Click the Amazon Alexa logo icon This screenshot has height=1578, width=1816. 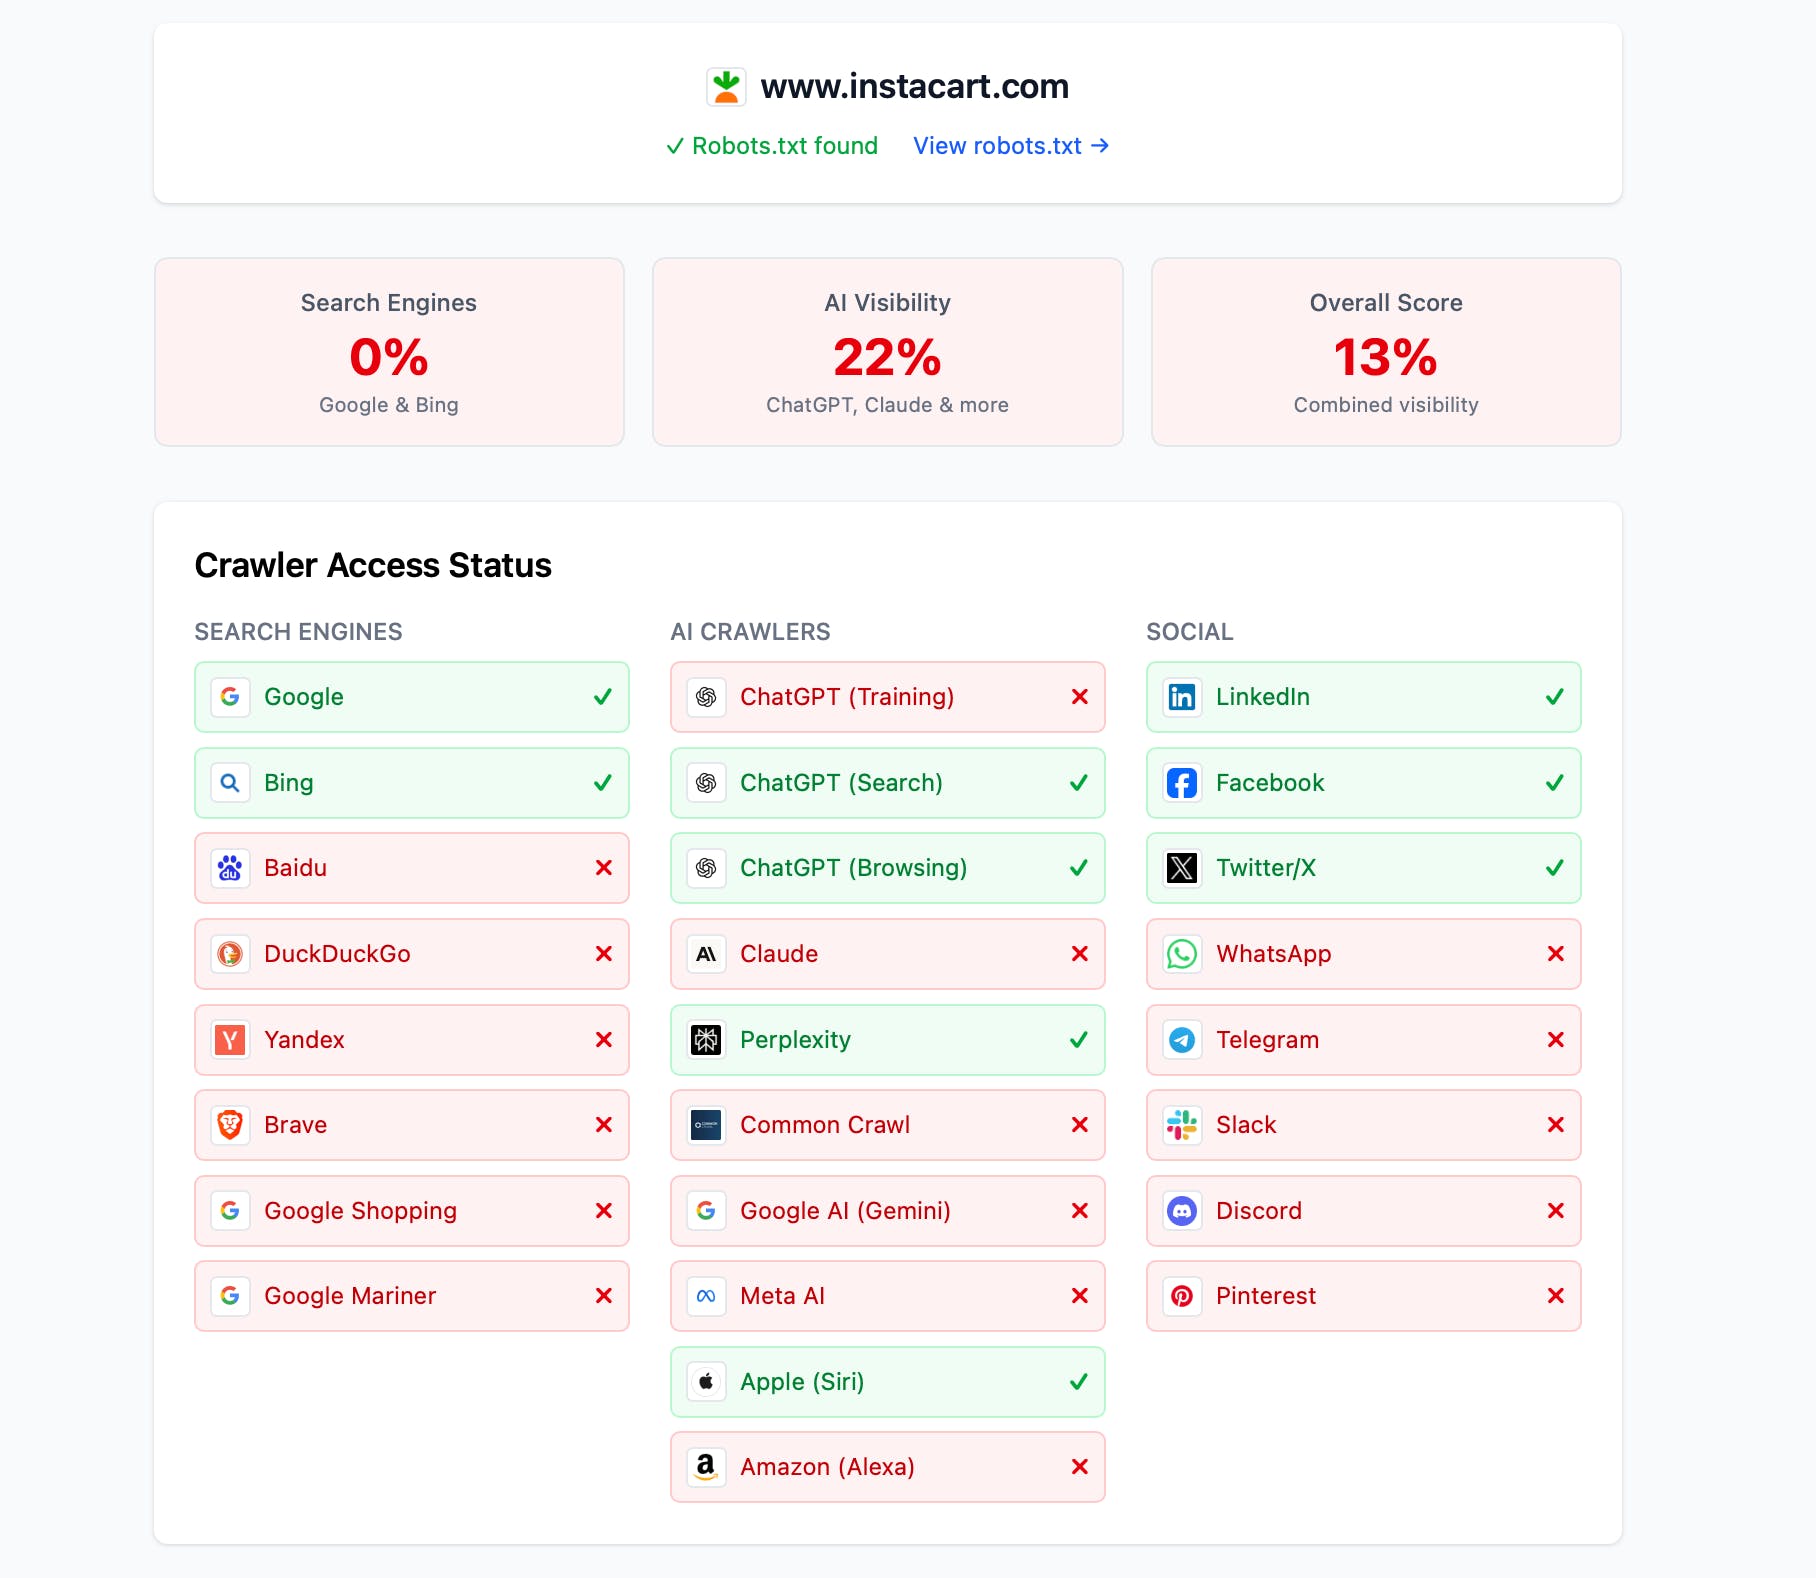pyautogui.click(x=706, y=1467)
